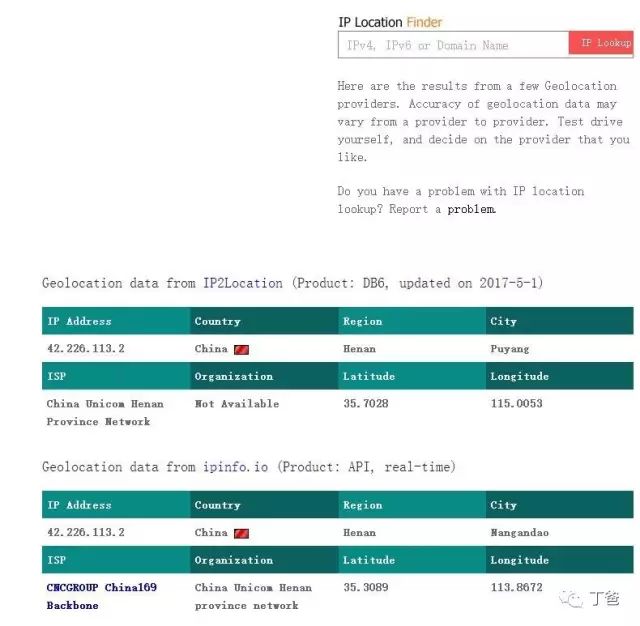Select latitude value 35.7028
640x626 pixels.
(x=366, y=404)
